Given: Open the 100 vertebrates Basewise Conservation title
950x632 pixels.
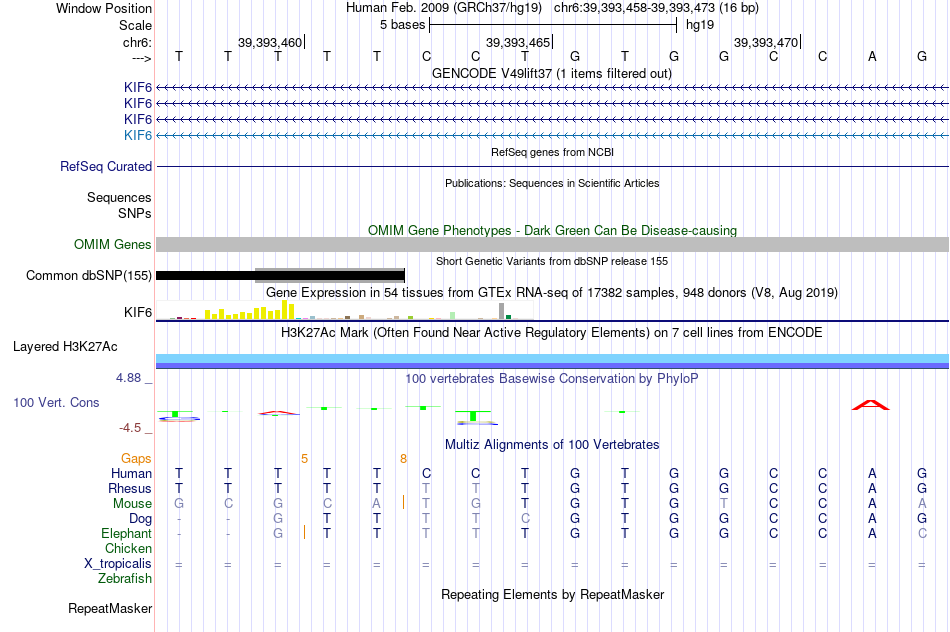Looking at the screenshot, I should (x=552, y=379).
